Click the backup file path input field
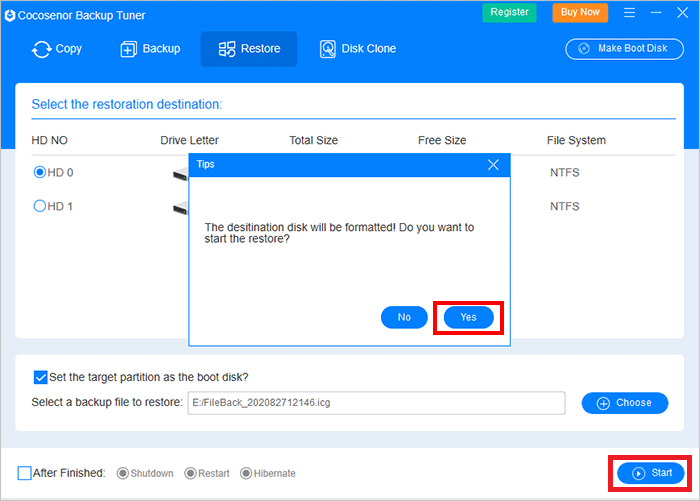700x501 pixels. (x=376, y=403)
